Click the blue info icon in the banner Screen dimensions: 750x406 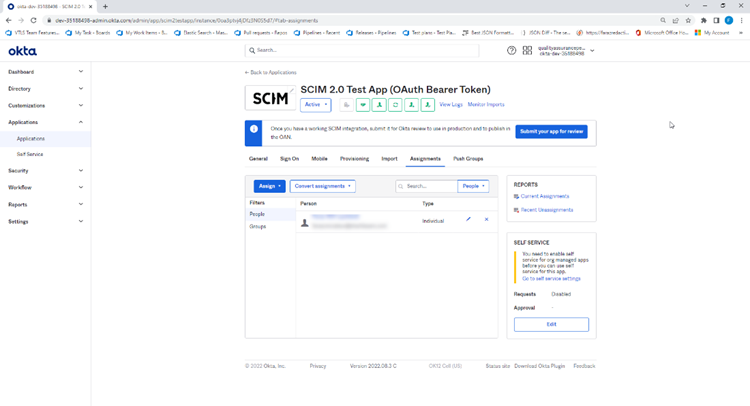(254, 129)
